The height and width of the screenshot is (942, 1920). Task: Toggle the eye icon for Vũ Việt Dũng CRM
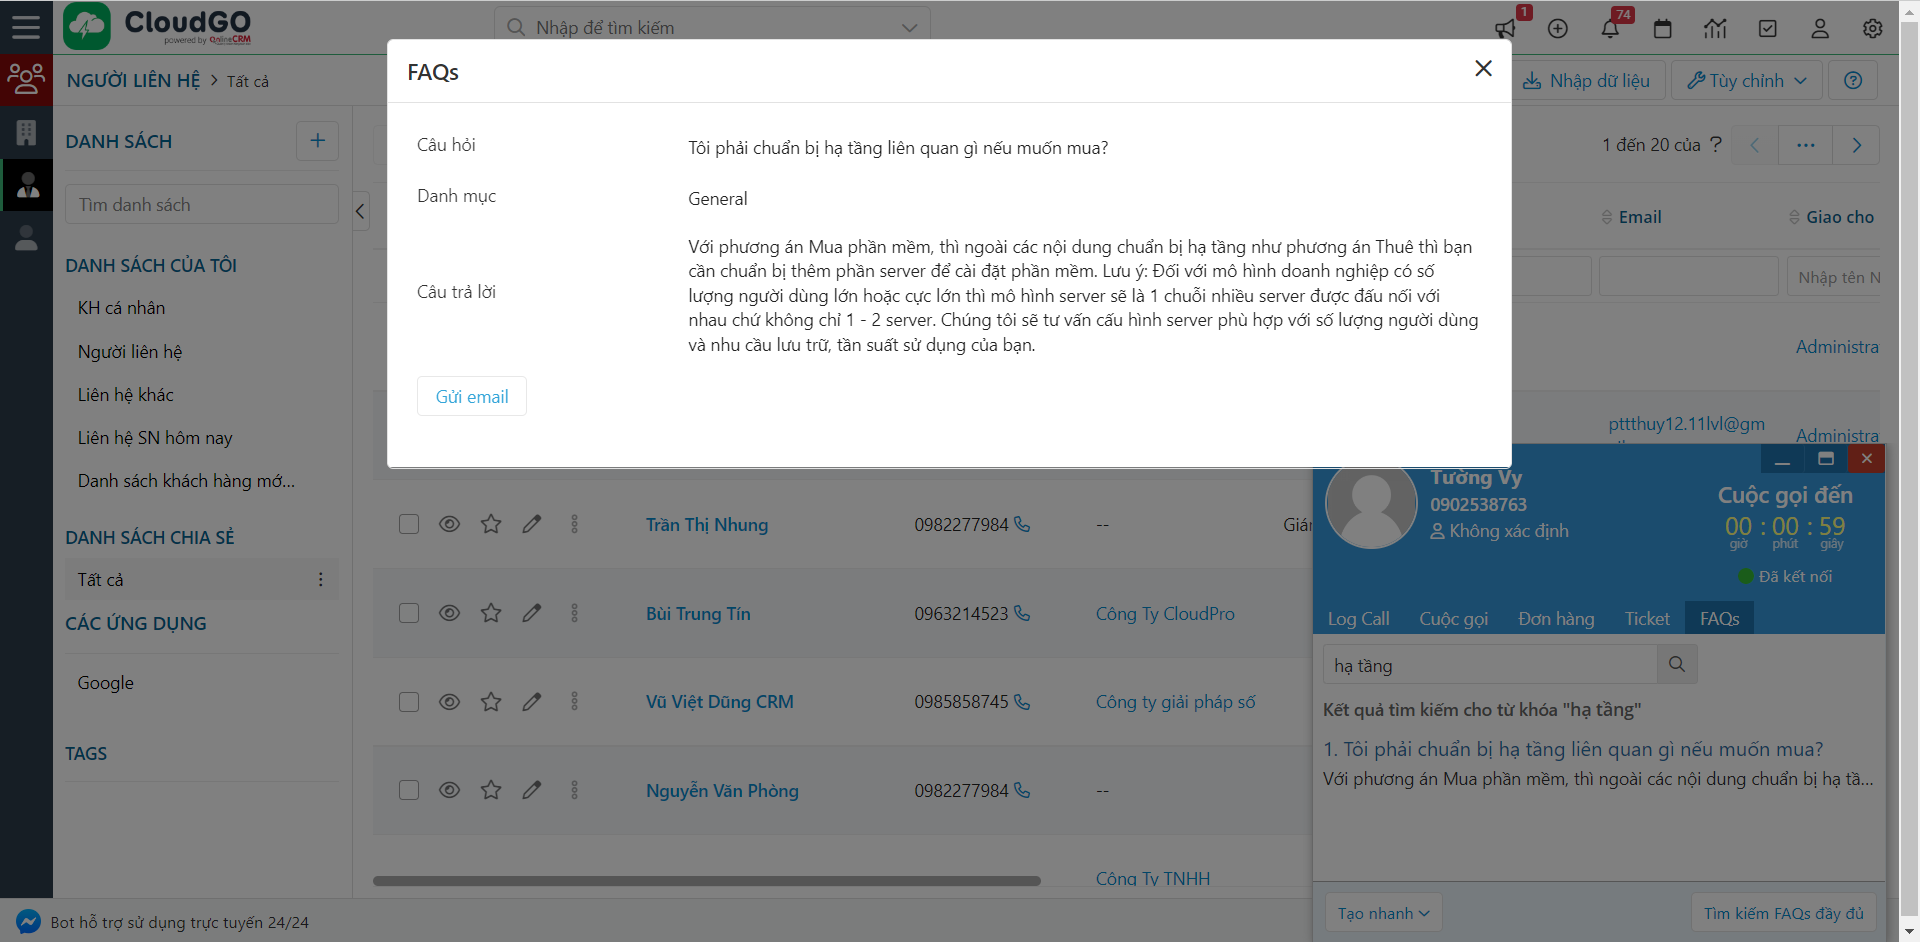coord(449,702)
